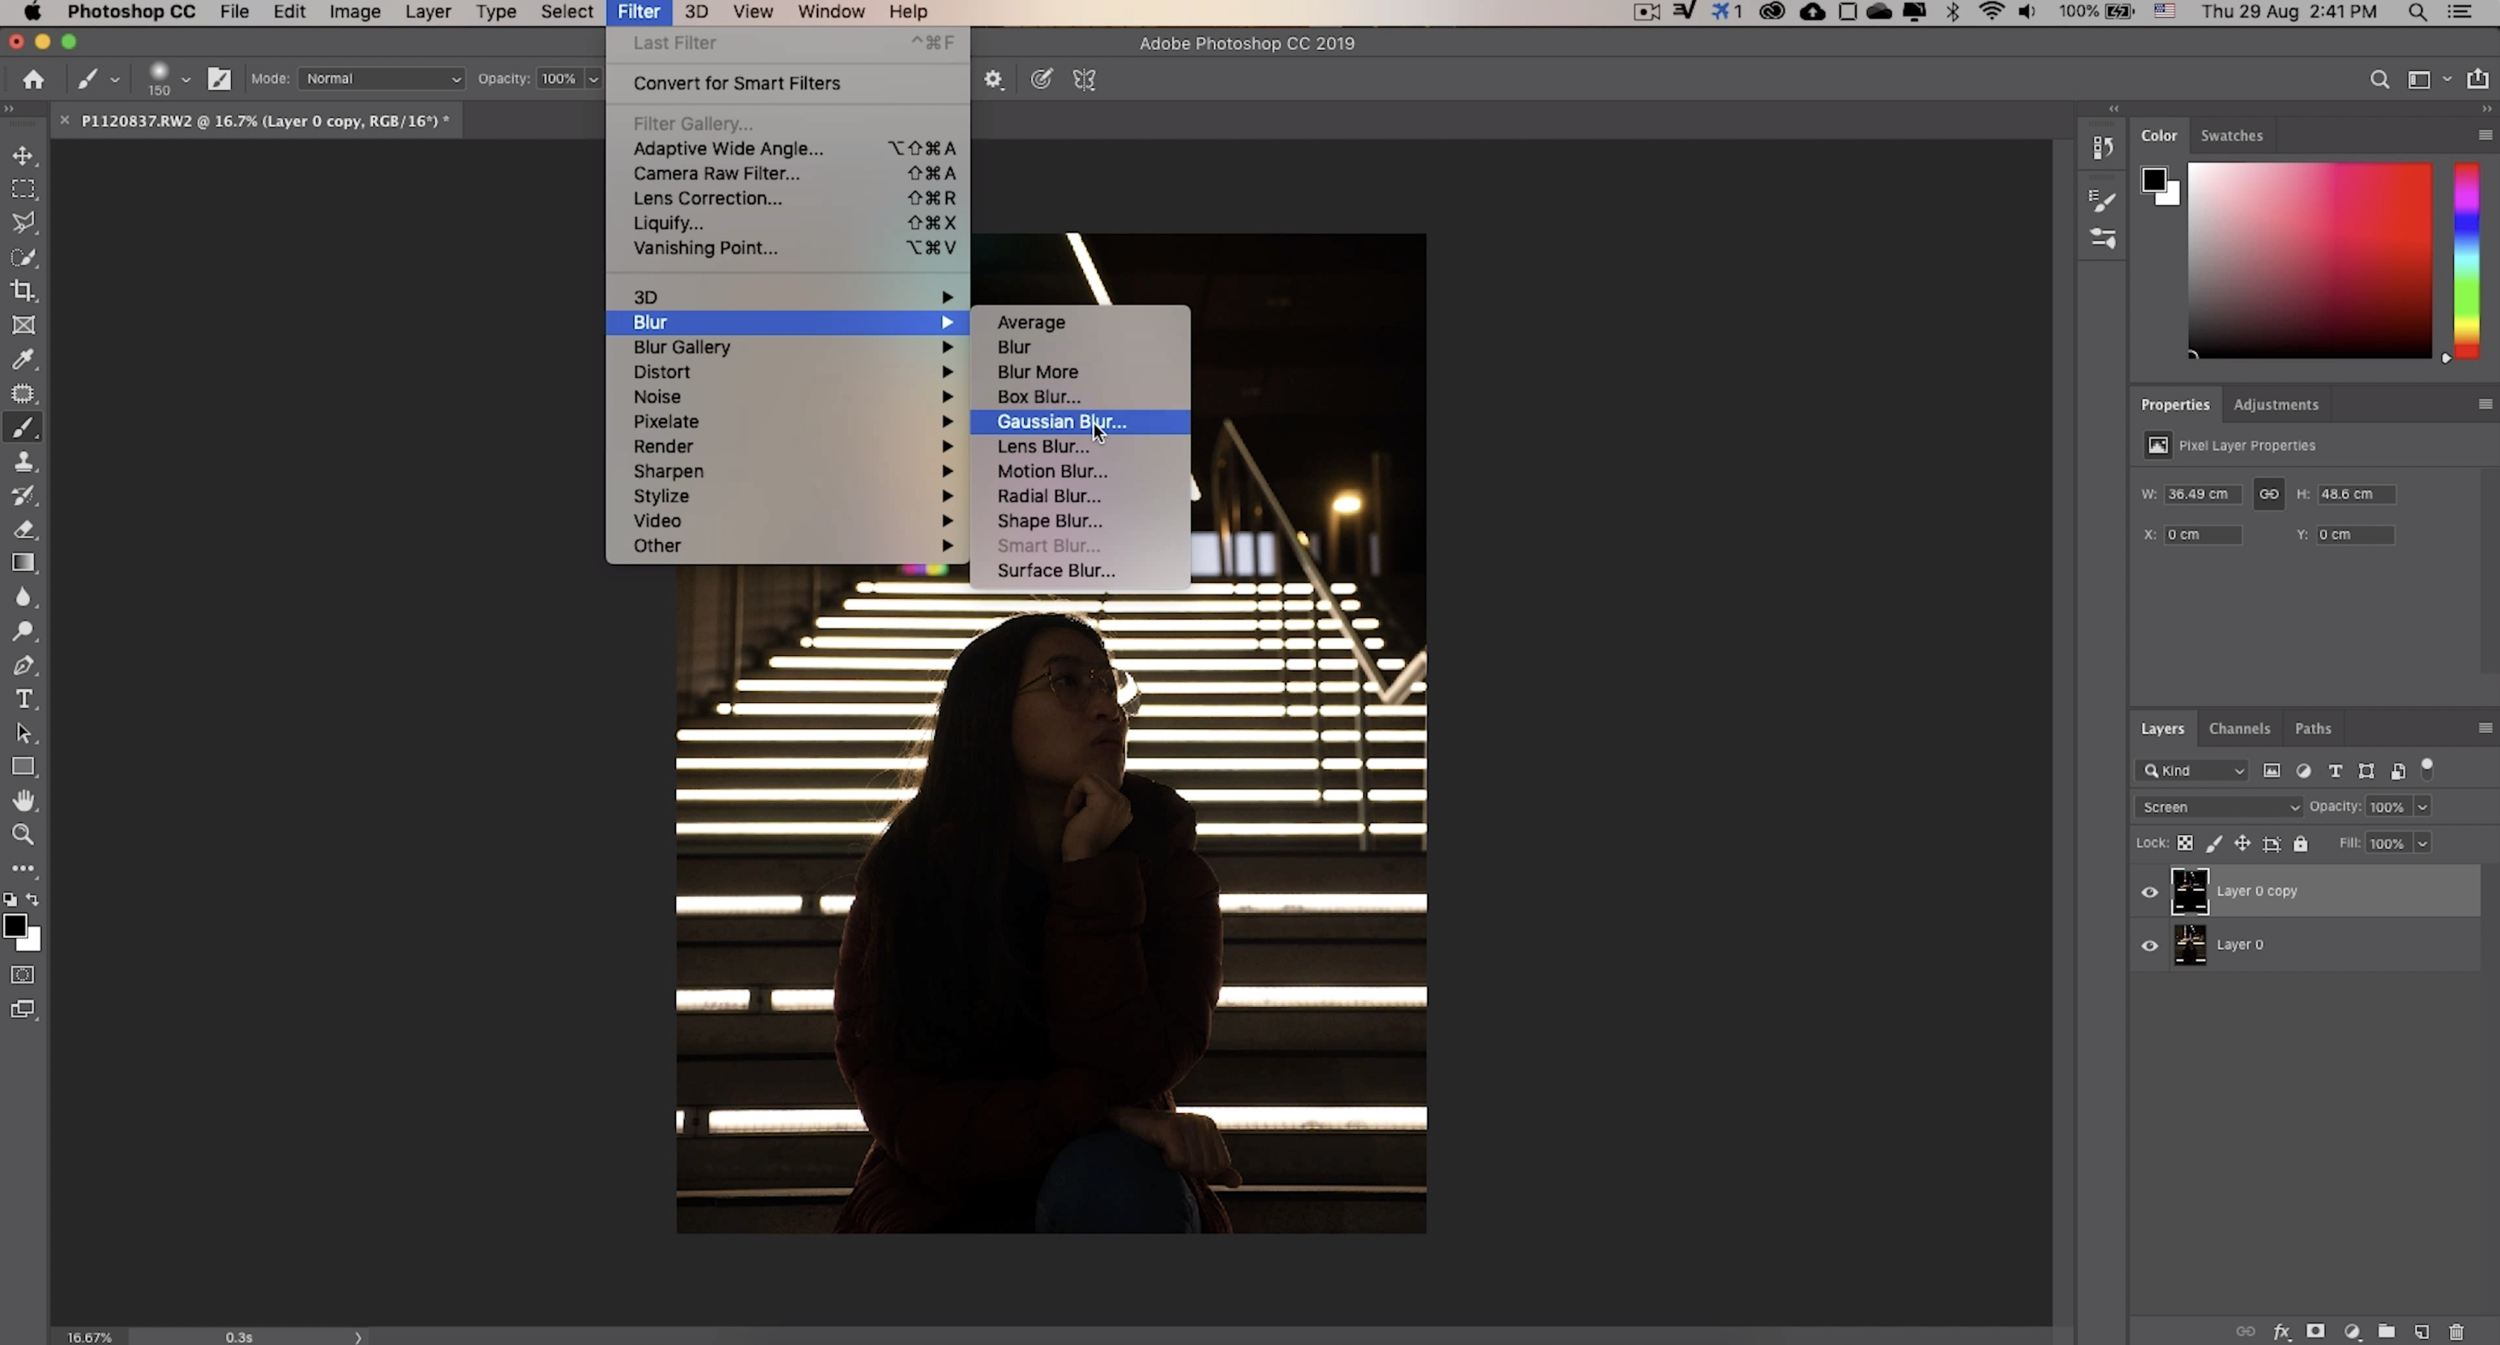The width and height of the screenshot is (2500, 1345).
Task: Select the Crop tool
Action: (23, 291)
